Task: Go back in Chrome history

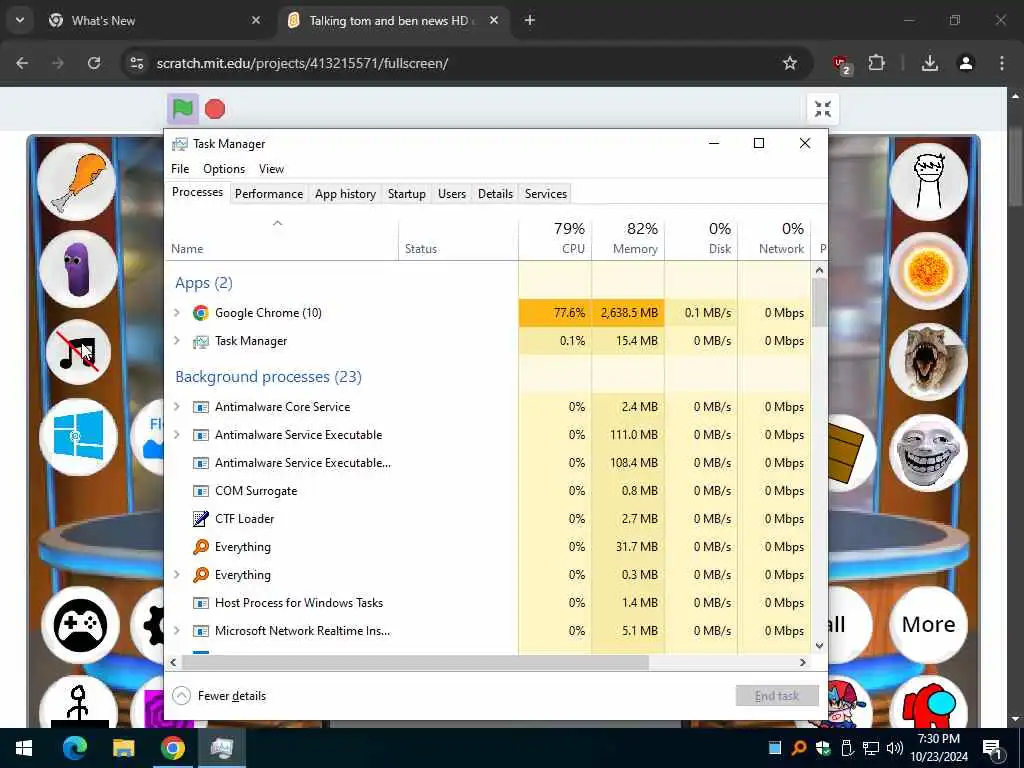Action: [x=22, y=63]
